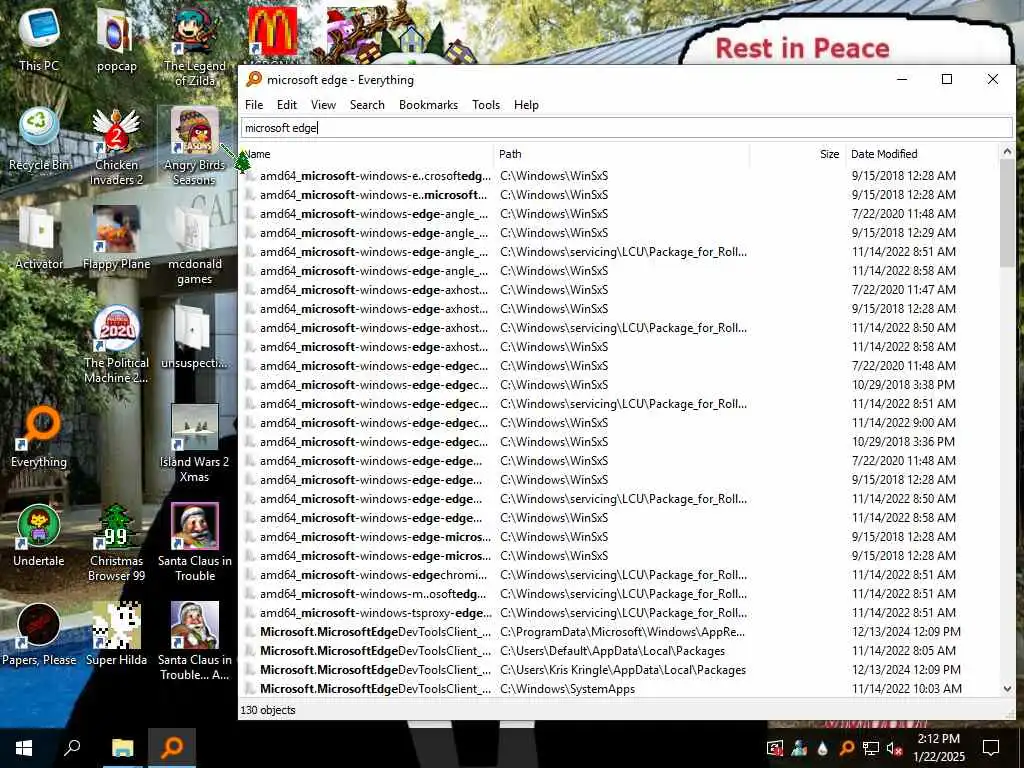Open the network tray icon

(x=871, y=748)
